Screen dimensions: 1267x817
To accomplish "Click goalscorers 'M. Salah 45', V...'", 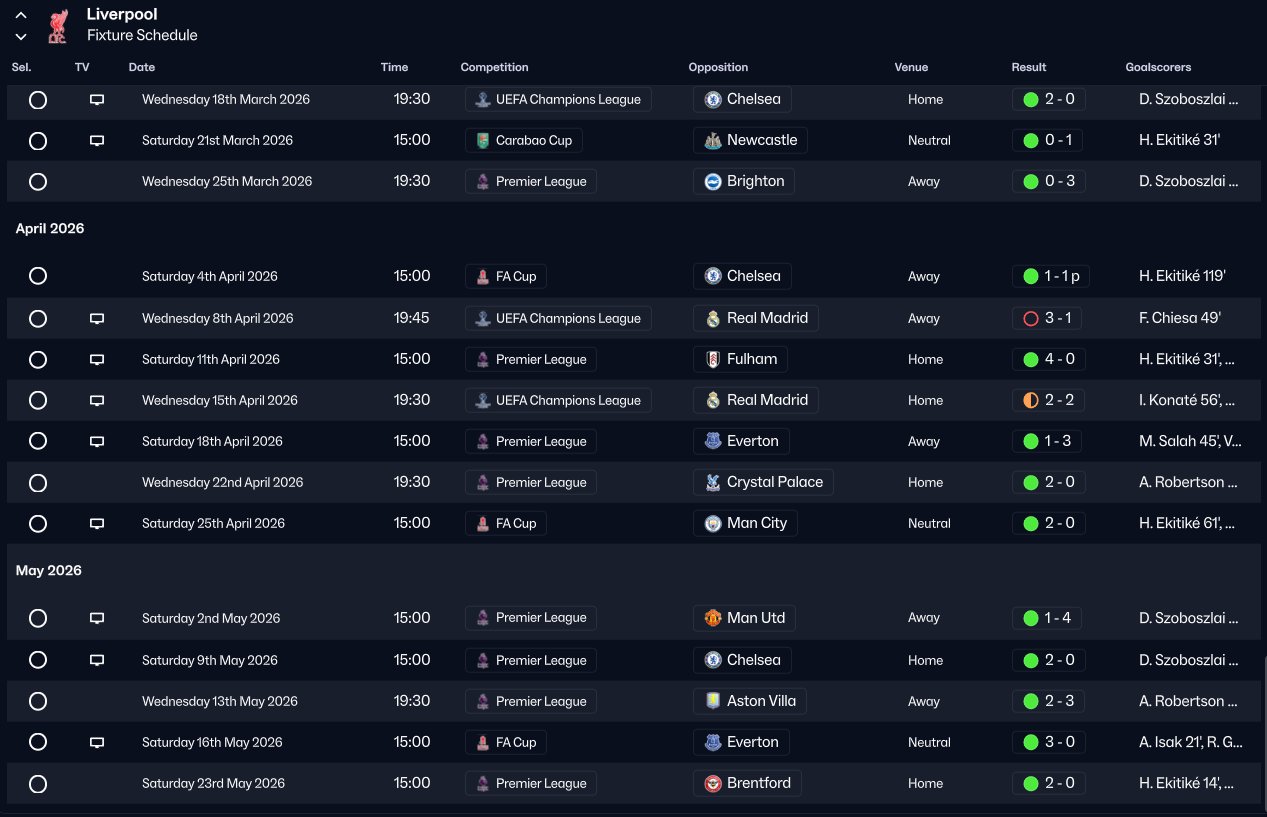I will pos(1191,441).
